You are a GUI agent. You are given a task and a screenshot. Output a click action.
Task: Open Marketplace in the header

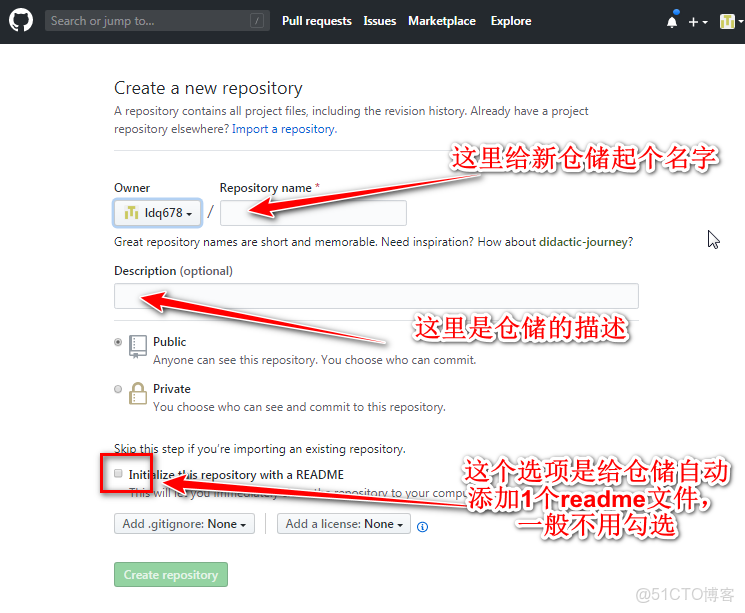[442, 21]
